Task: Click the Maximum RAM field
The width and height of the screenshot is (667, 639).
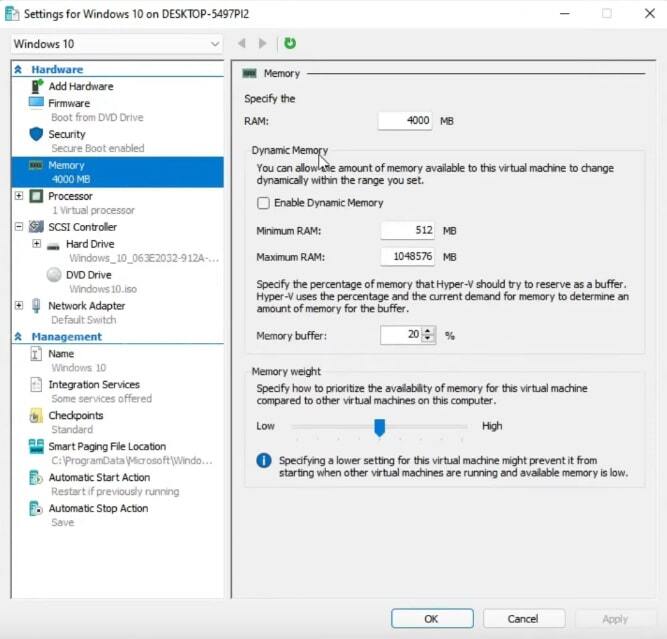Action: pos(408,257)
